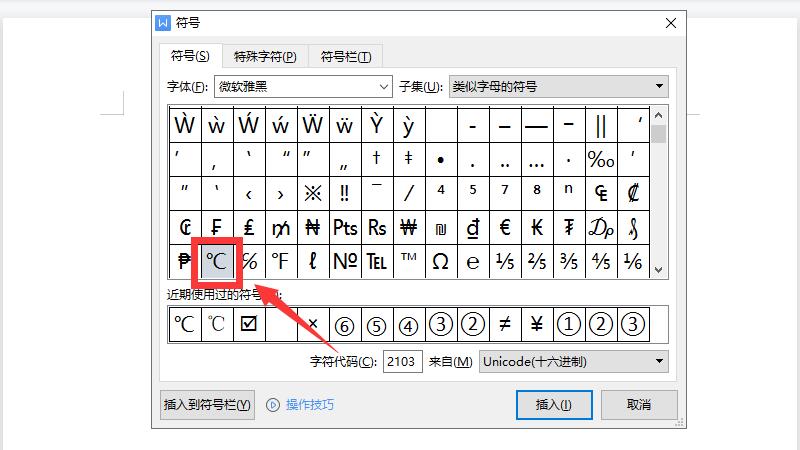Select the ‰ per mille symbol

601,159
